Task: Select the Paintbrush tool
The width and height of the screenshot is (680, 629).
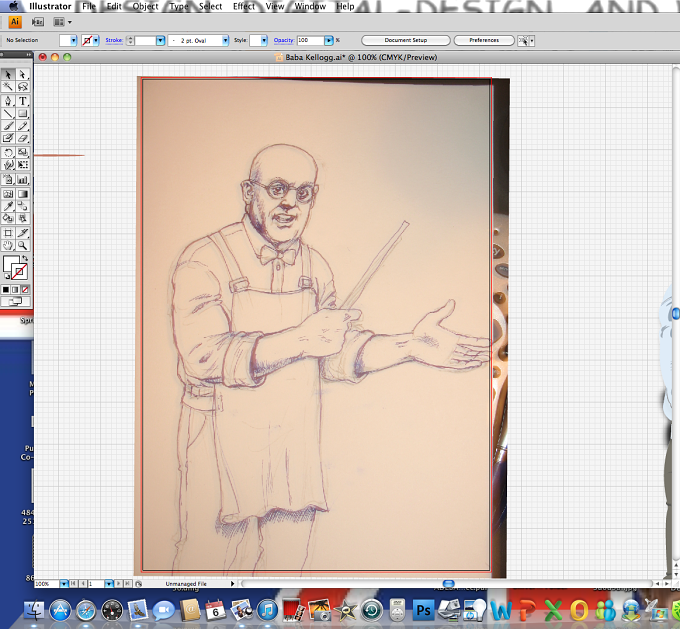Action: point(8,126)
